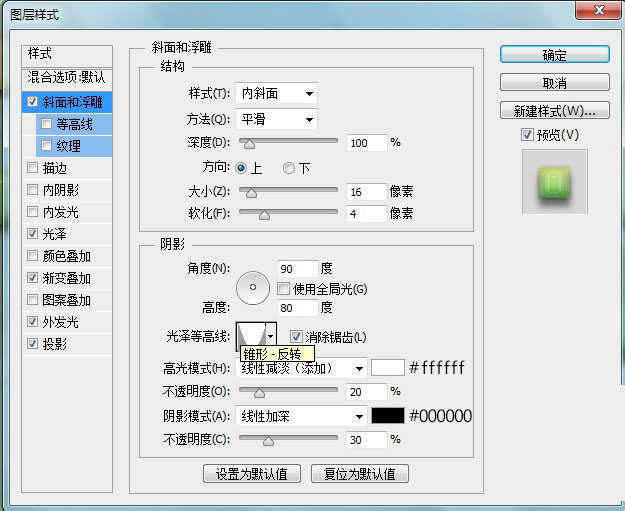Uncheck the 外发光 style checkbox

pyautogui.click(x=32, y=321)
